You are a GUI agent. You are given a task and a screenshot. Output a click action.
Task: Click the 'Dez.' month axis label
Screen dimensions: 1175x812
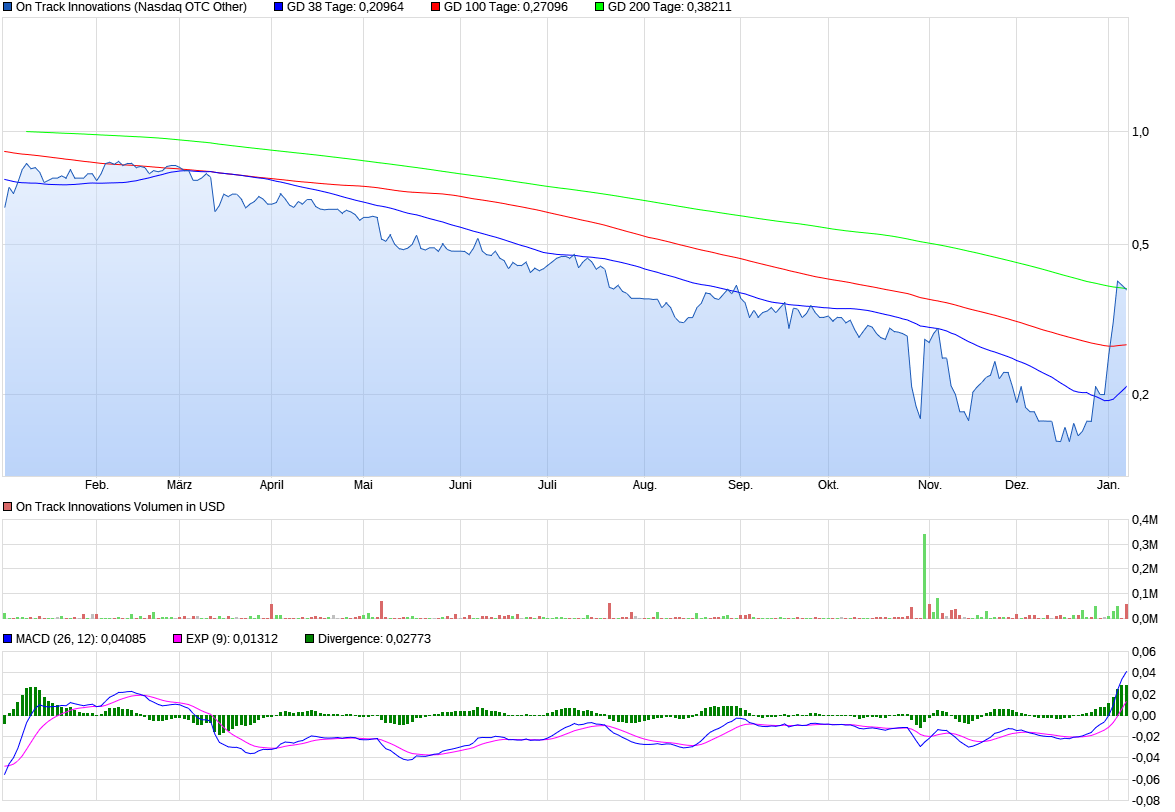pos(1017,485)
